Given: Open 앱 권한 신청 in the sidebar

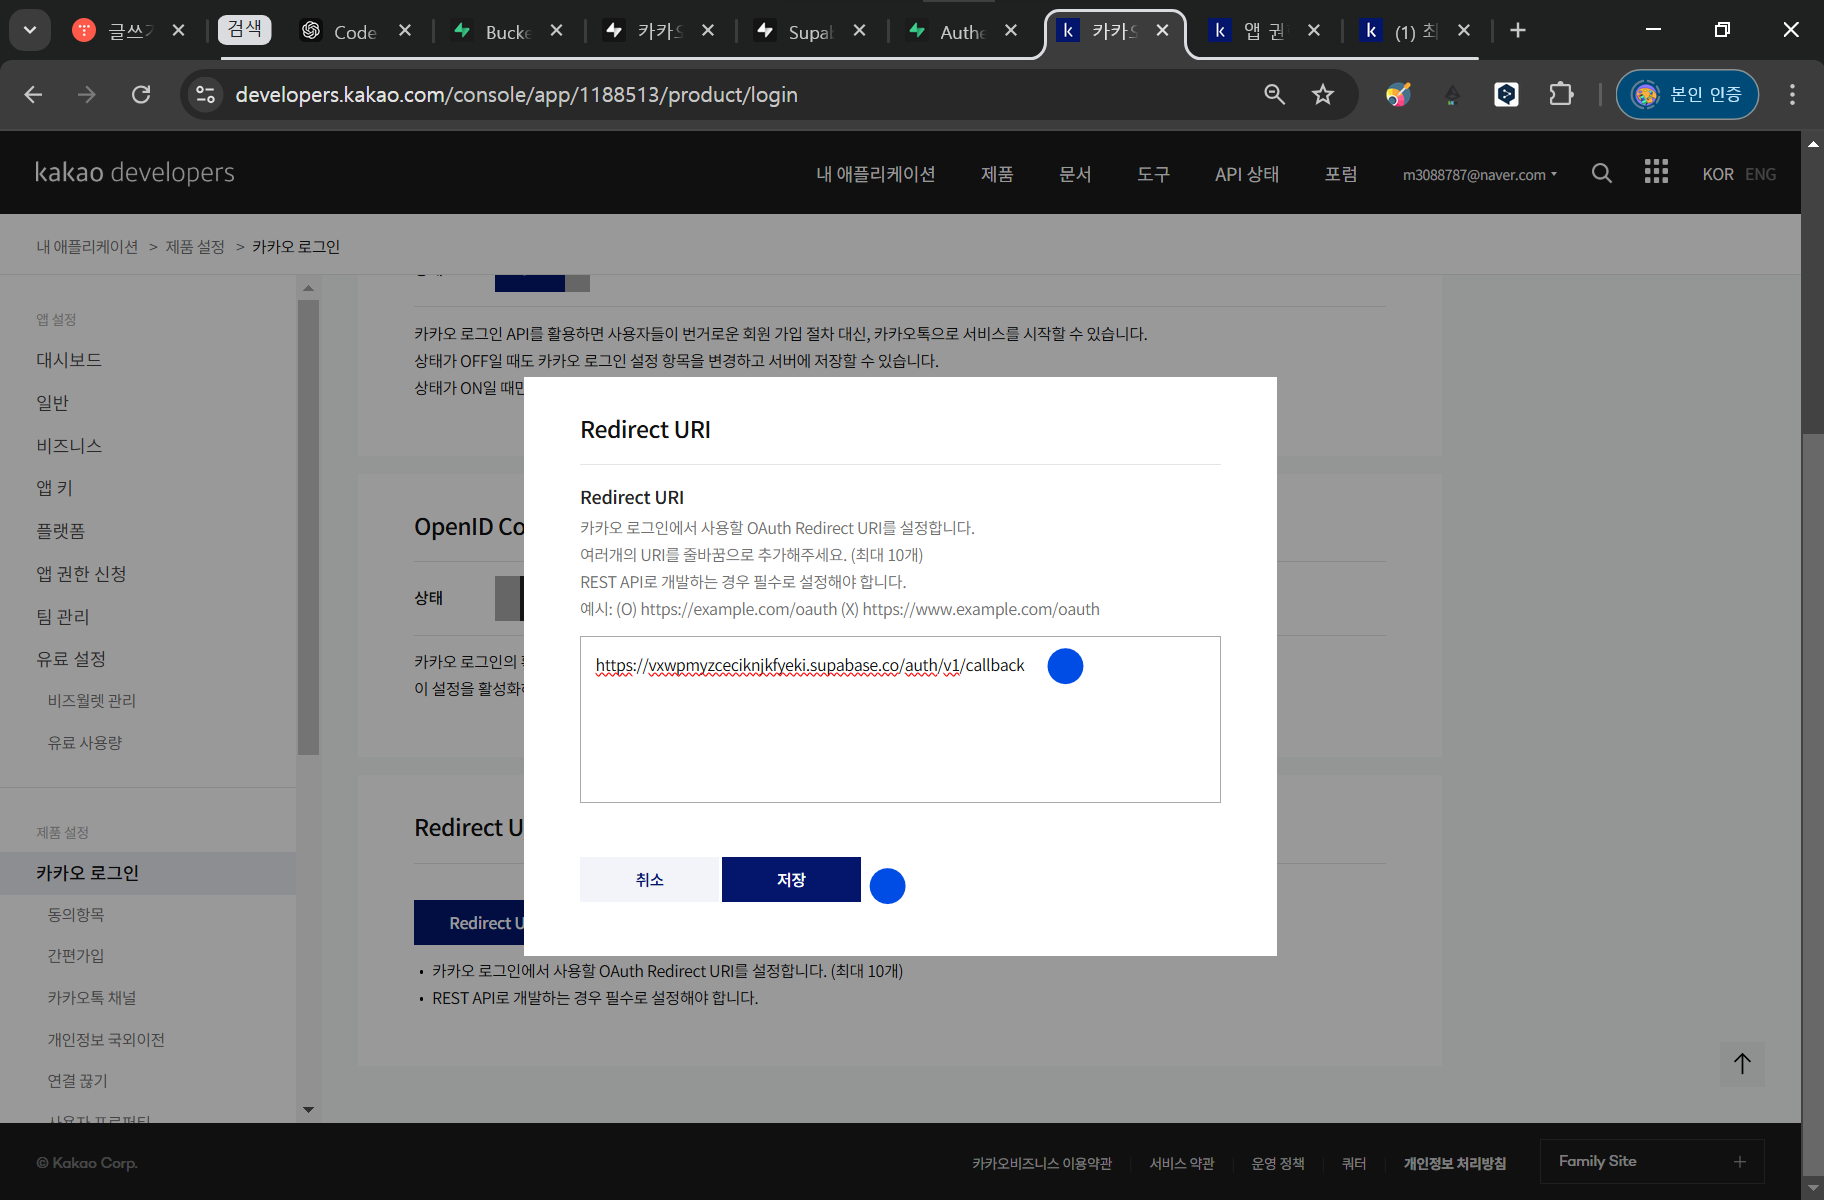Looking at the screenshot, I should click(81, 574).
